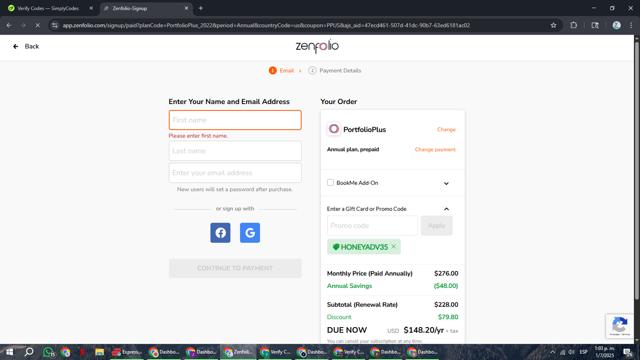Open the Windows Start menu

(9, 352)
